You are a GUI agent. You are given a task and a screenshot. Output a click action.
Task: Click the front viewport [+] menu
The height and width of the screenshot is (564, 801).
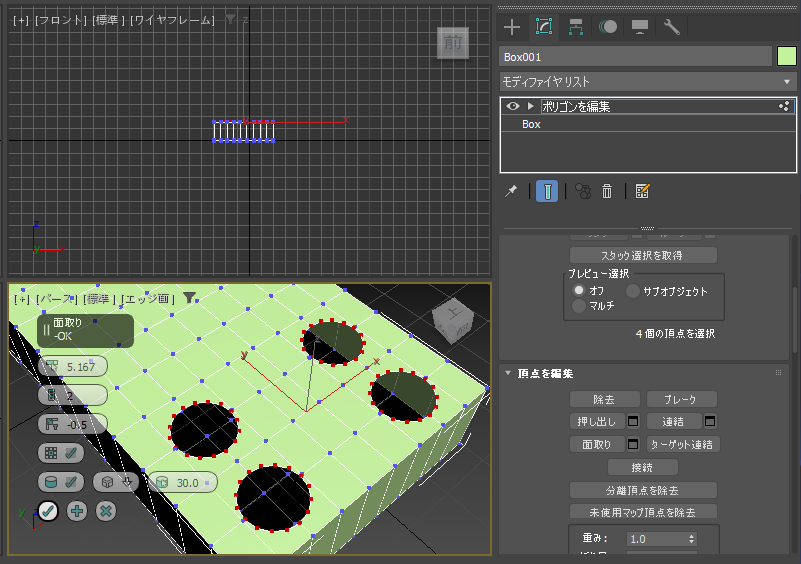pos(21,20)
